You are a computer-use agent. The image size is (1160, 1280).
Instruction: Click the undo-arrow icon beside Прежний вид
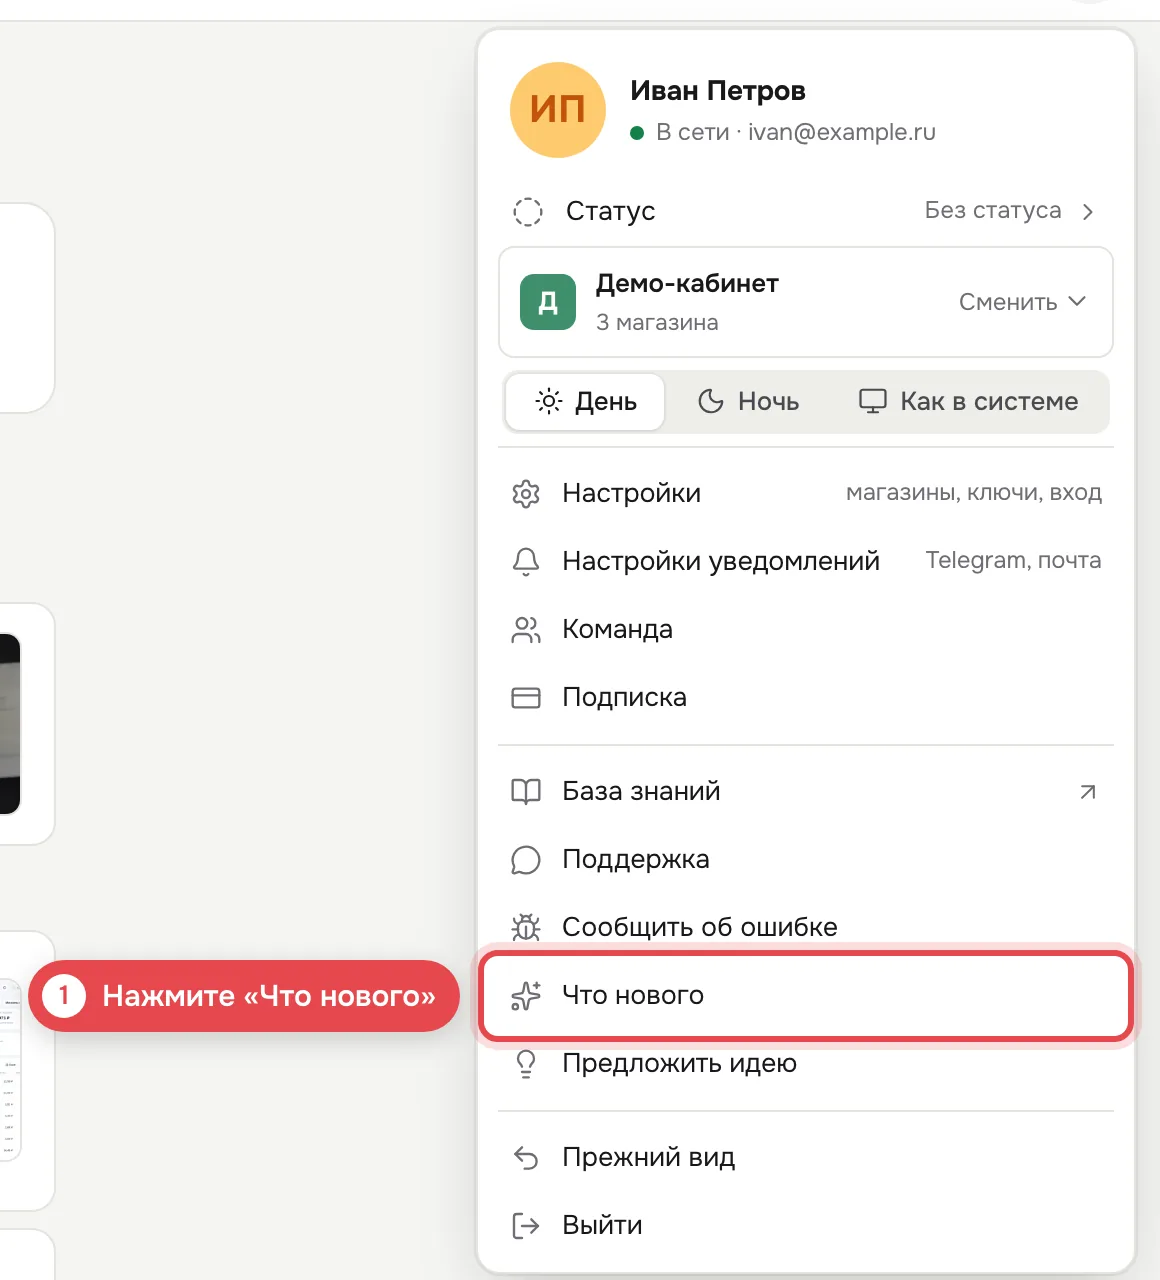[526, 1157]
